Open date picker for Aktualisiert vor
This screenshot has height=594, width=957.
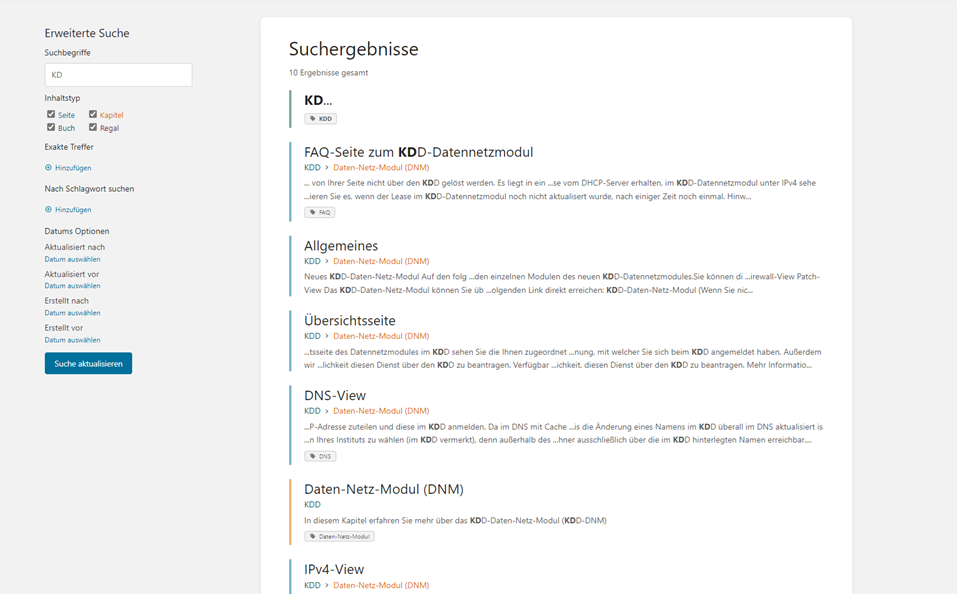tap(72, 286)
